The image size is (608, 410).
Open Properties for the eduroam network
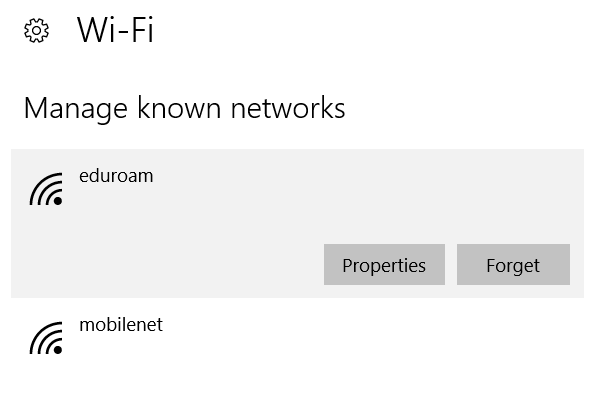click(384, 265)
